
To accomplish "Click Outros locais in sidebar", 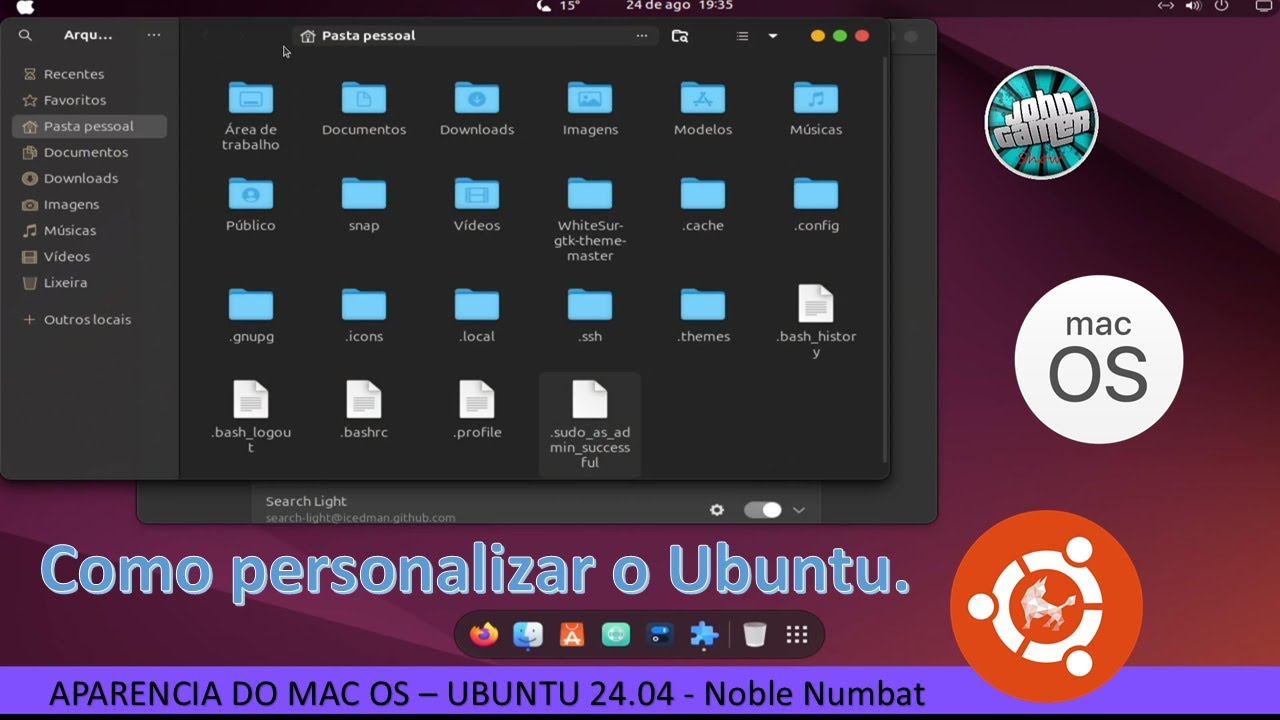I will 89,319.
